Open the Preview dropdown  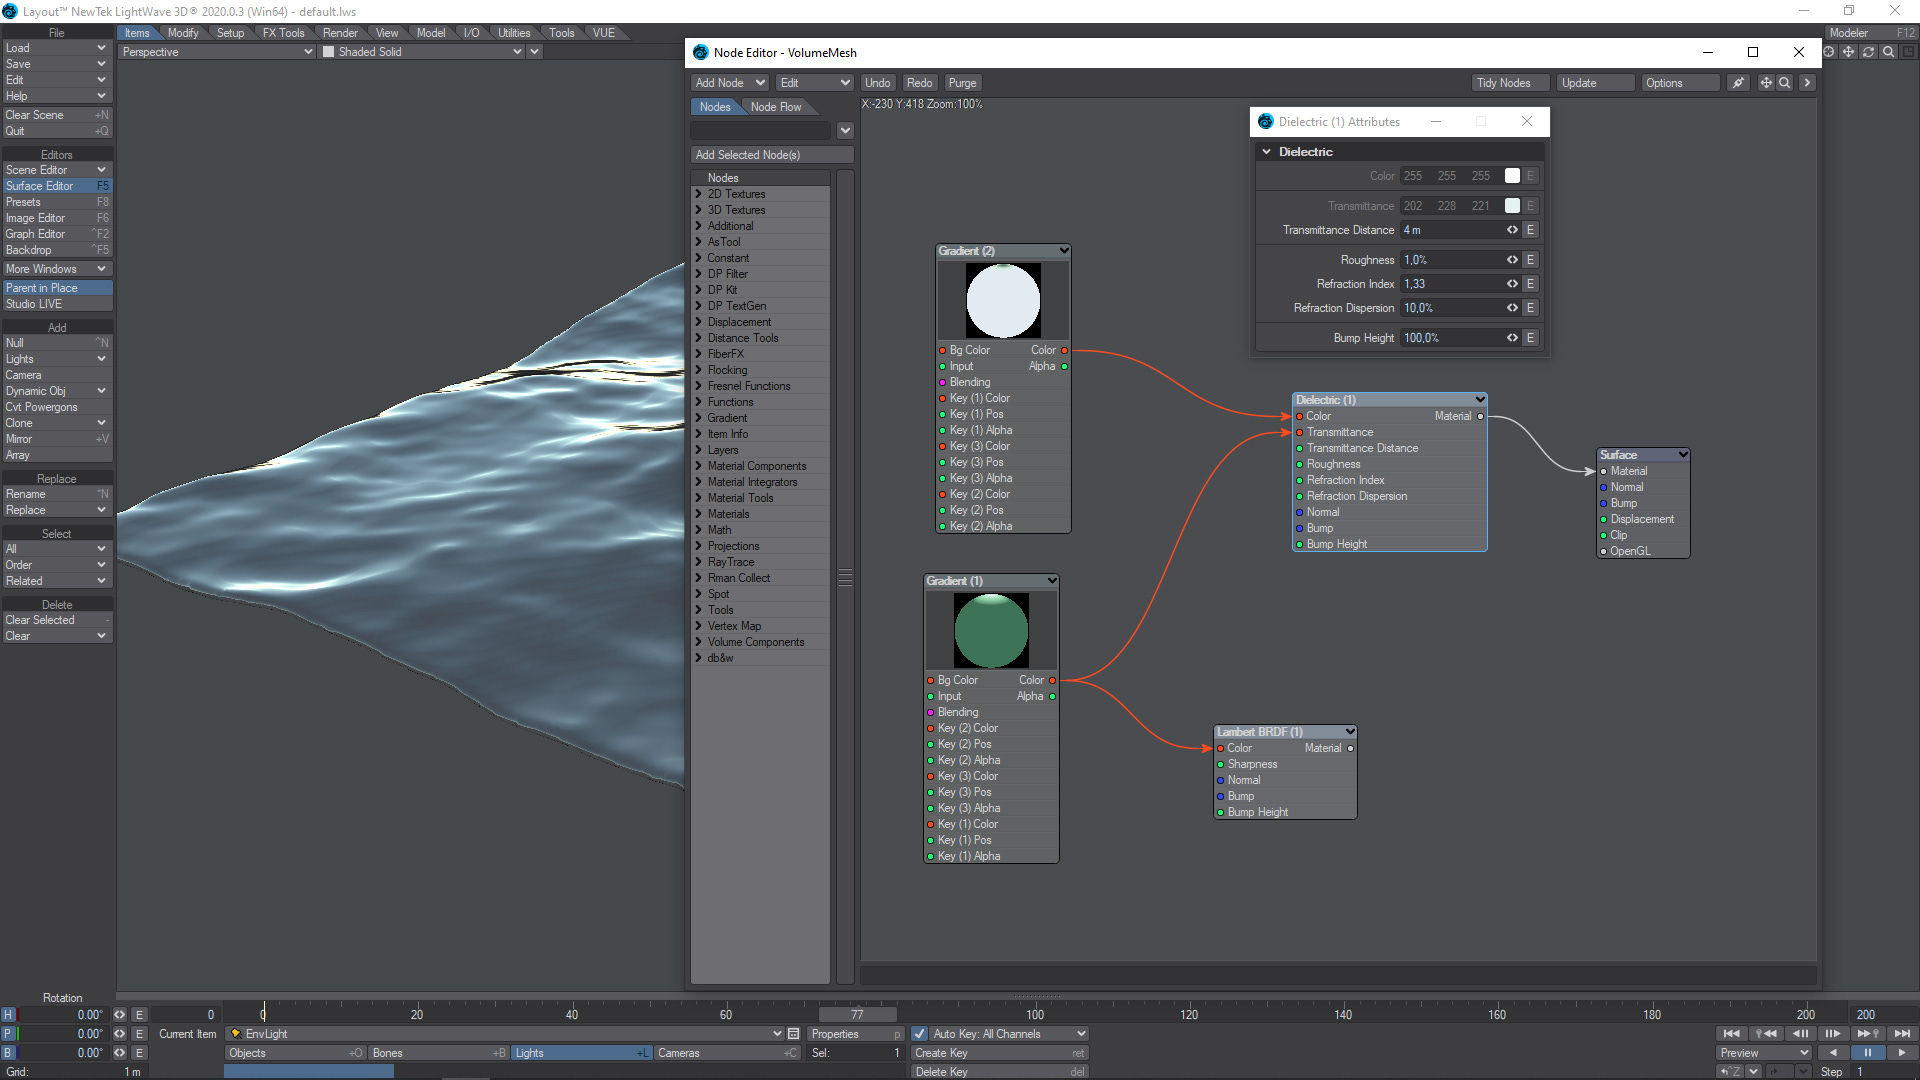pyautogui.click(x=1764, y=1053)
